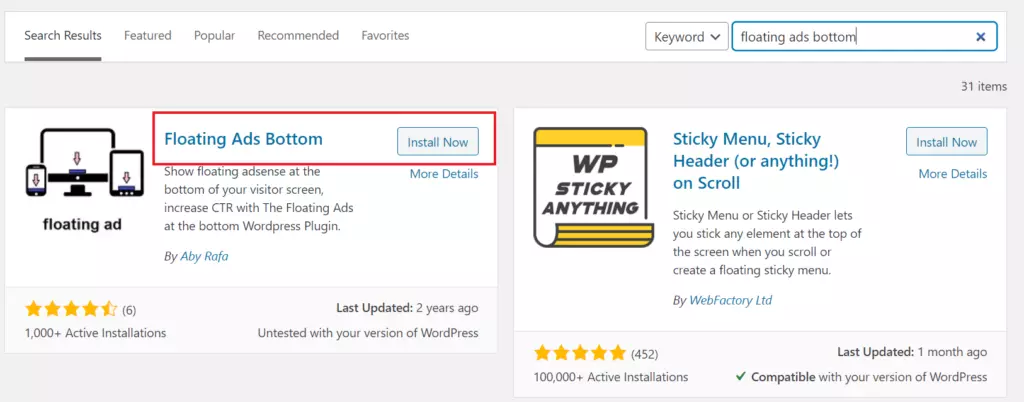Open the Keyword search type dropdown
The image size is (1024, 402).
(x=687, y=37)
